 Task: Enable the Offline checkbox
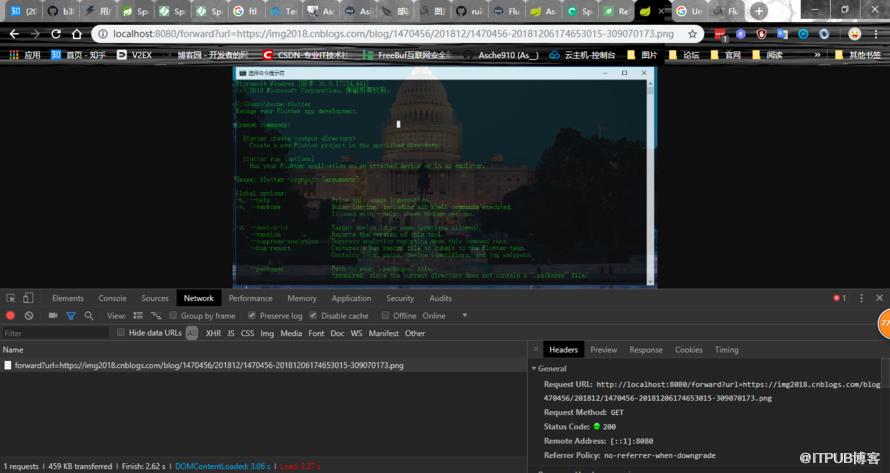[x=385, y=316]
